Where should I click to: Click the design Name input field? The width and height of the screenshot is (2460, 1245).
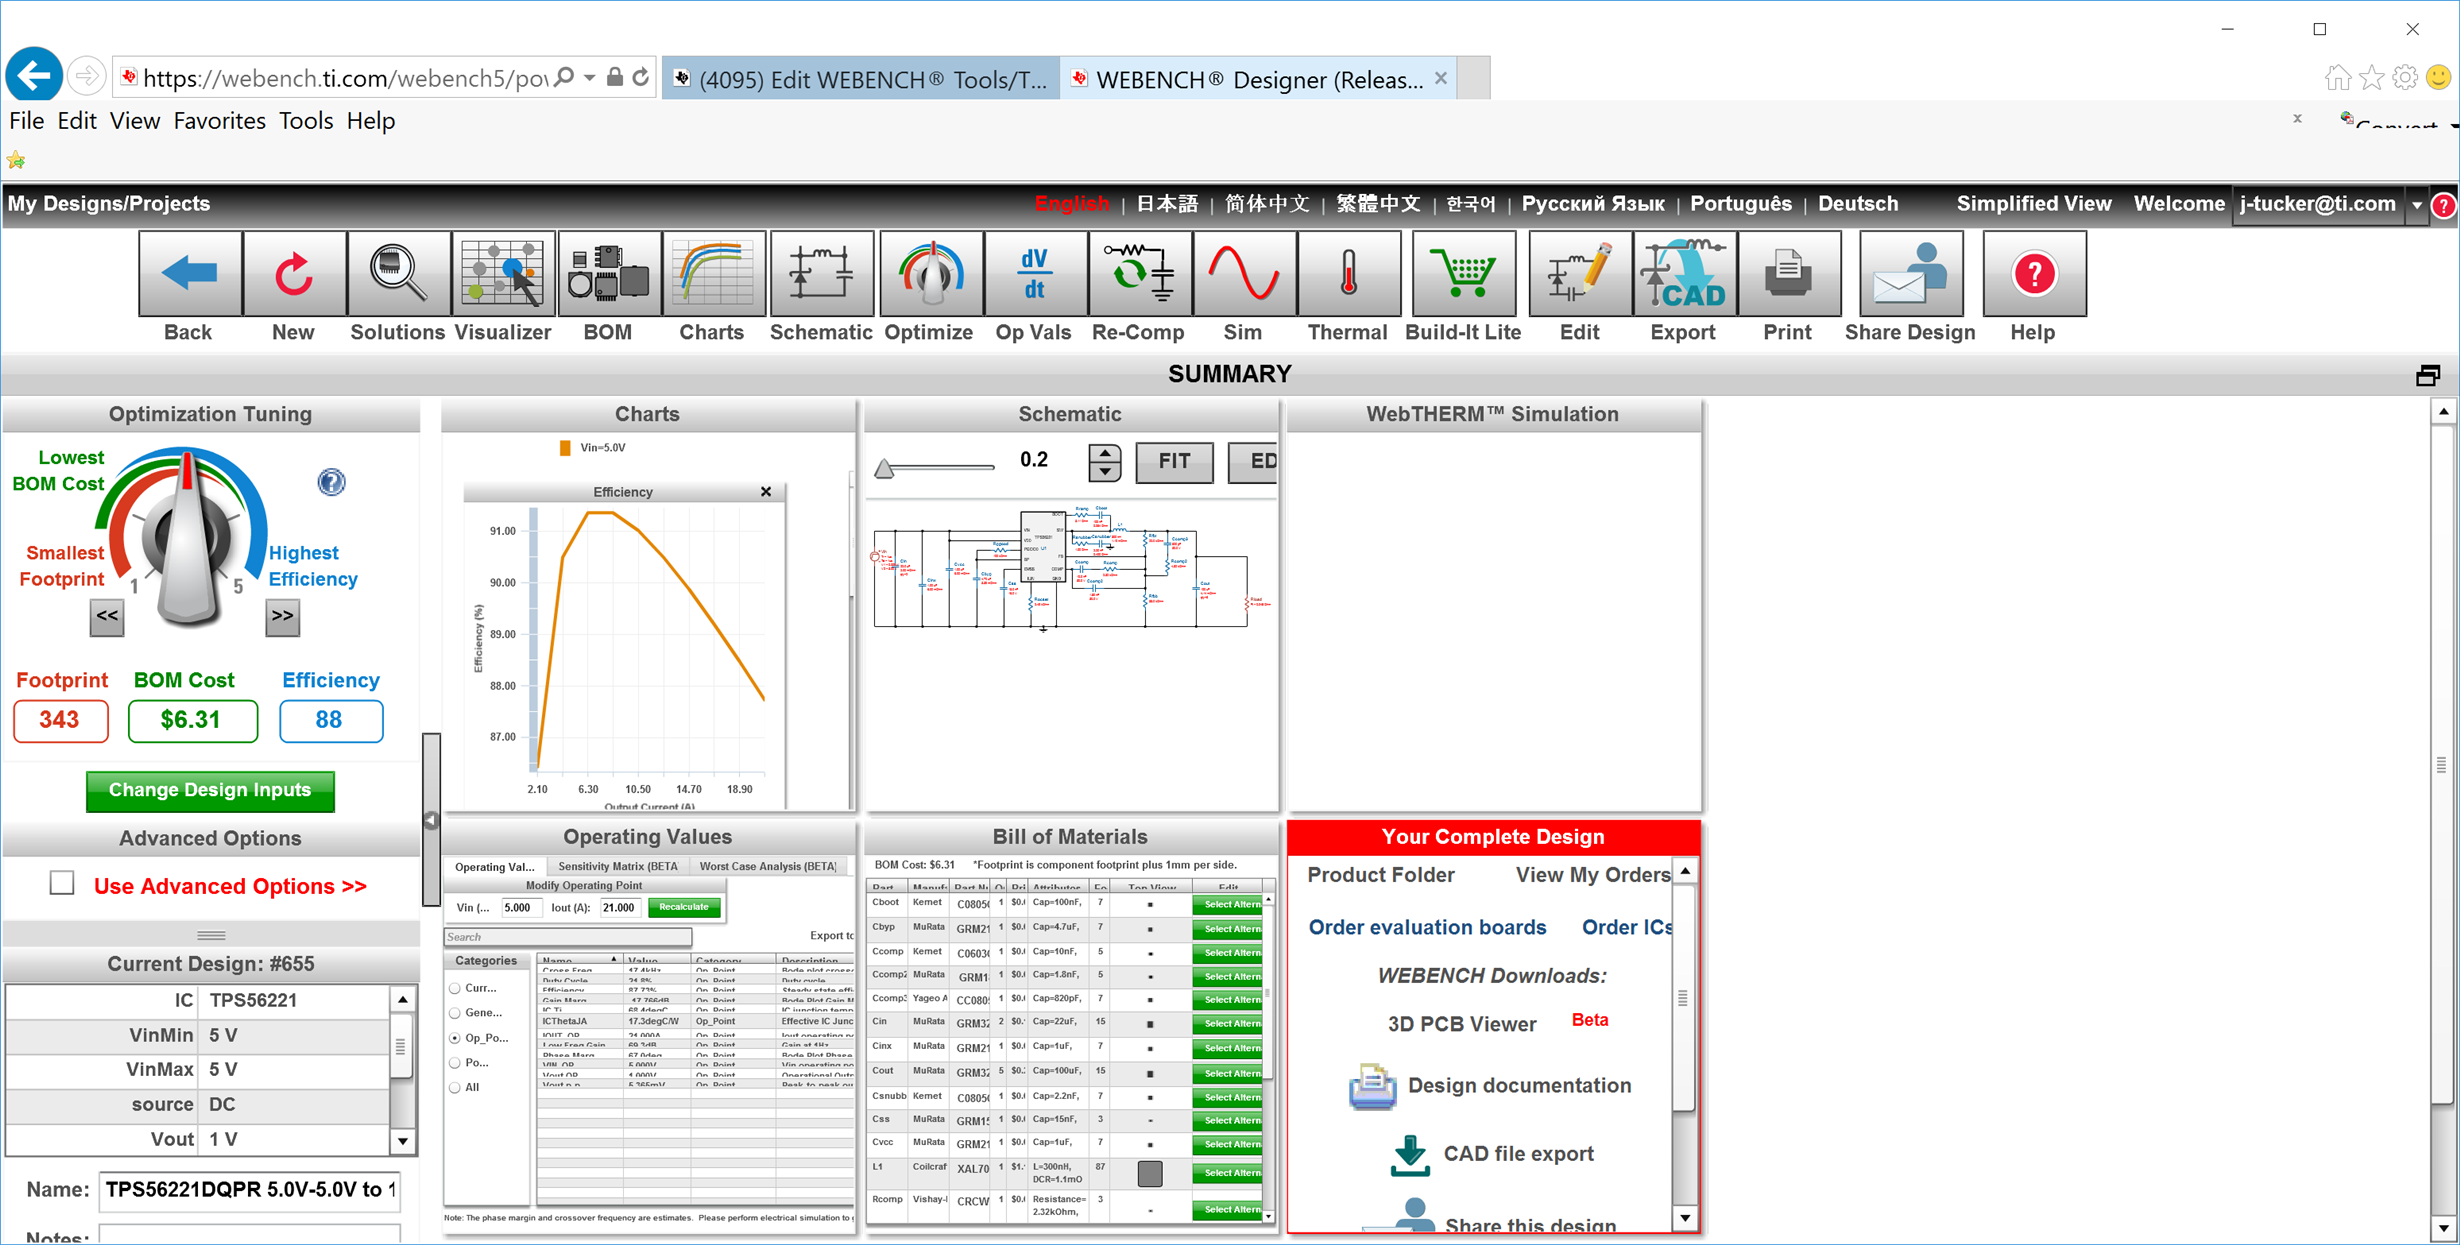(x=250, y=1190)
